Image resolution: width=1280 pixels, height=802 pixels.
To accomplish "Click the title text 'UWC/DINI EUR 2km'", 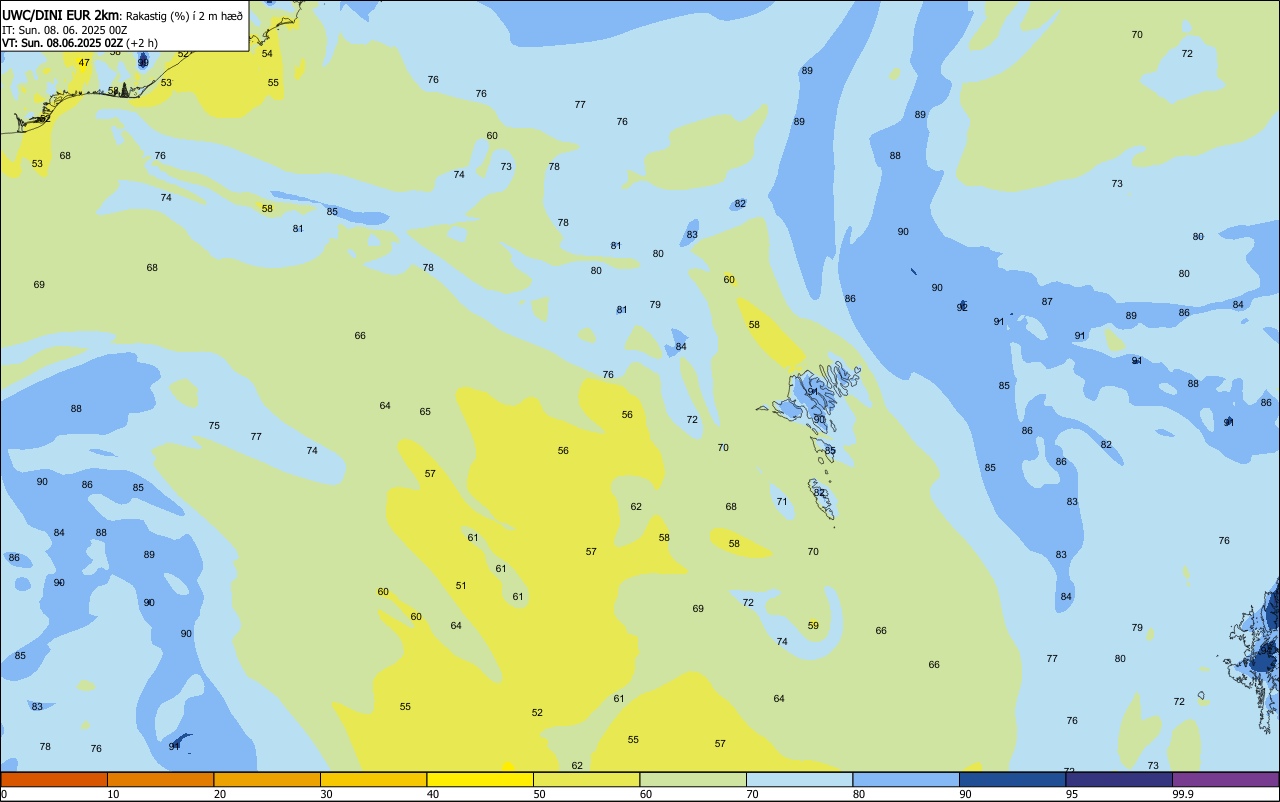I will [x=61, y=15].
